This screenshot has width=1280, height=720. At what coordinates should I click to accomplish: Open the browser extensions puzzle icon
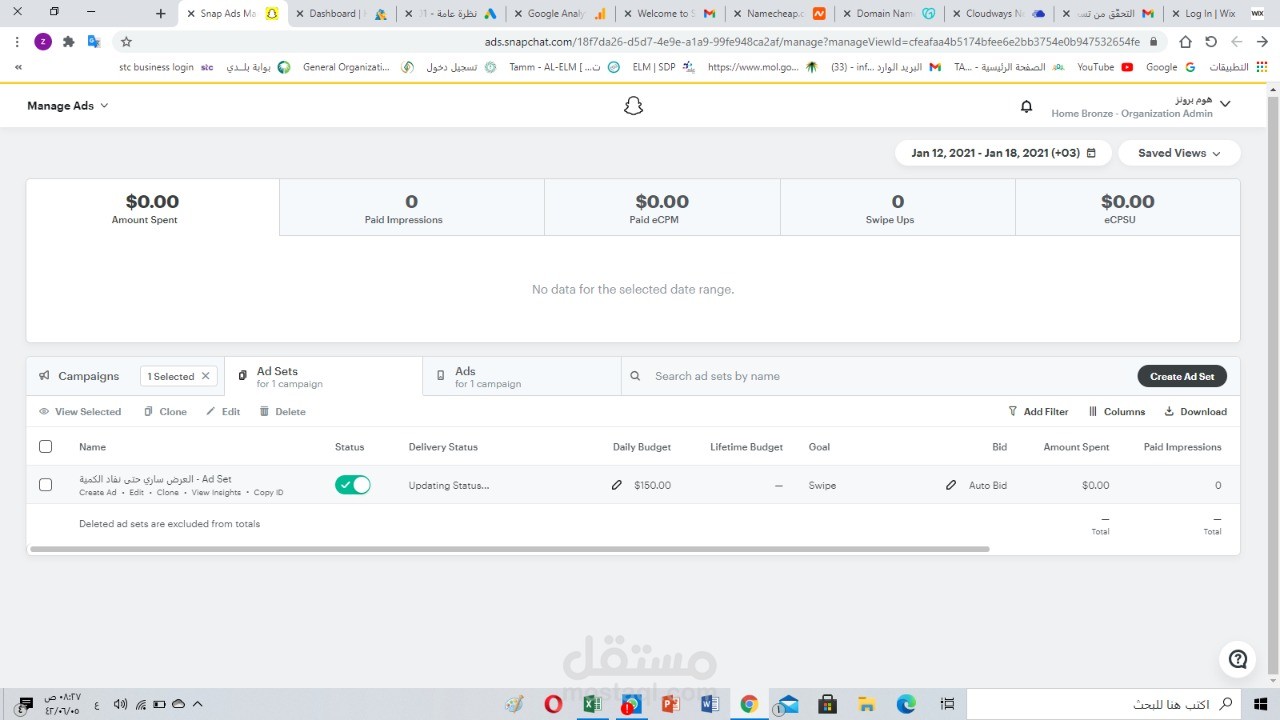point(68,42)
